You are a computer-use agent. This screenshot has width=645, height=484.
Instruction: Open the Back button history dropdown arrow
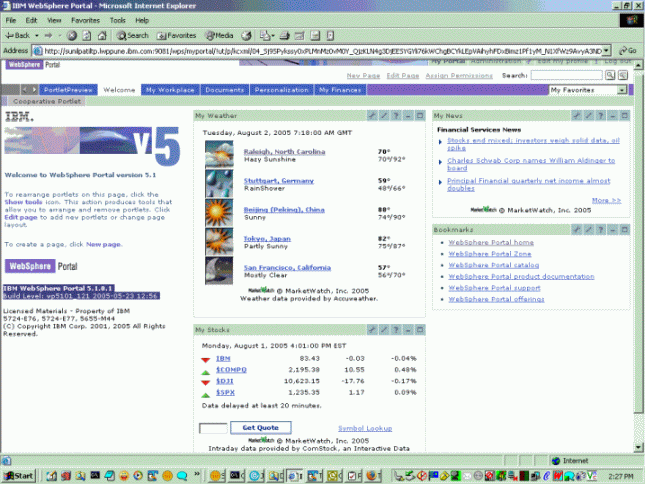pyautogui.click(x=38, y=35)
